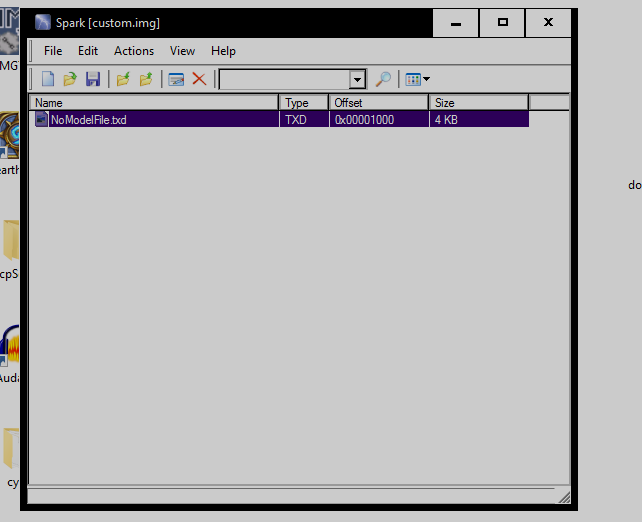Save the archive with the floppy disk icon

pos(93,79)
